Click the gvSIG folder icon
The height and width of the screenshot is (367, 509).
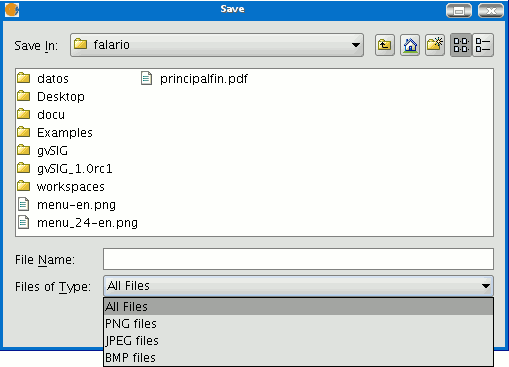click(x=24, y=150)
